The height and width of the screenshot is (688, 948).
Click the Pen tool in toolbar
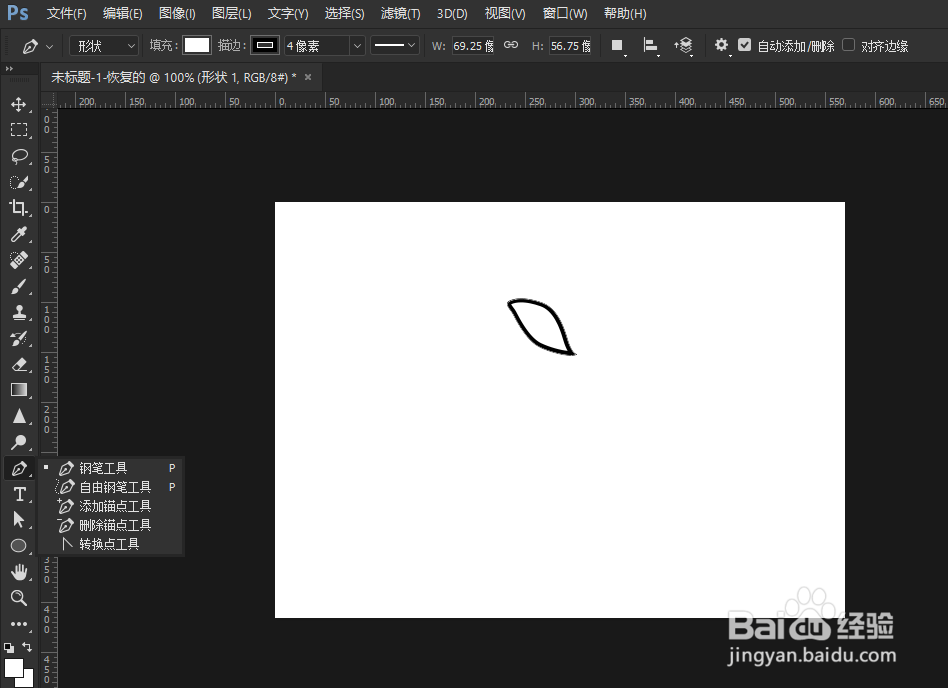tap(19, 468)
